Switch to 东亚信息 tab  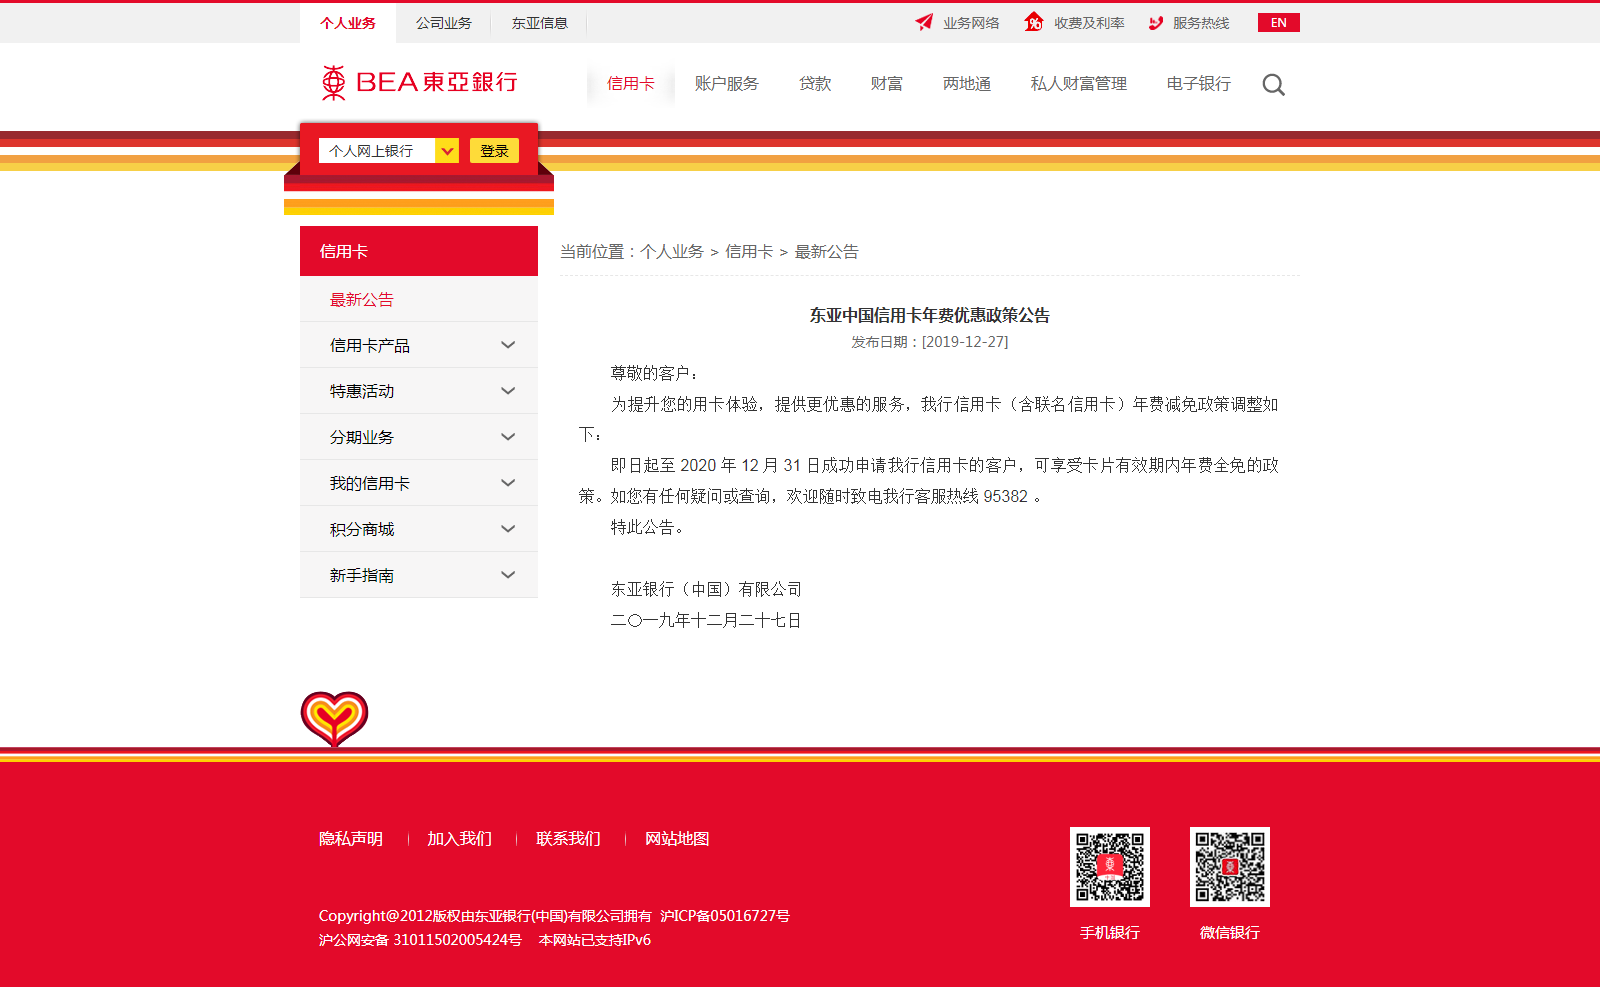pyautogui.click(x=540, y=23)
